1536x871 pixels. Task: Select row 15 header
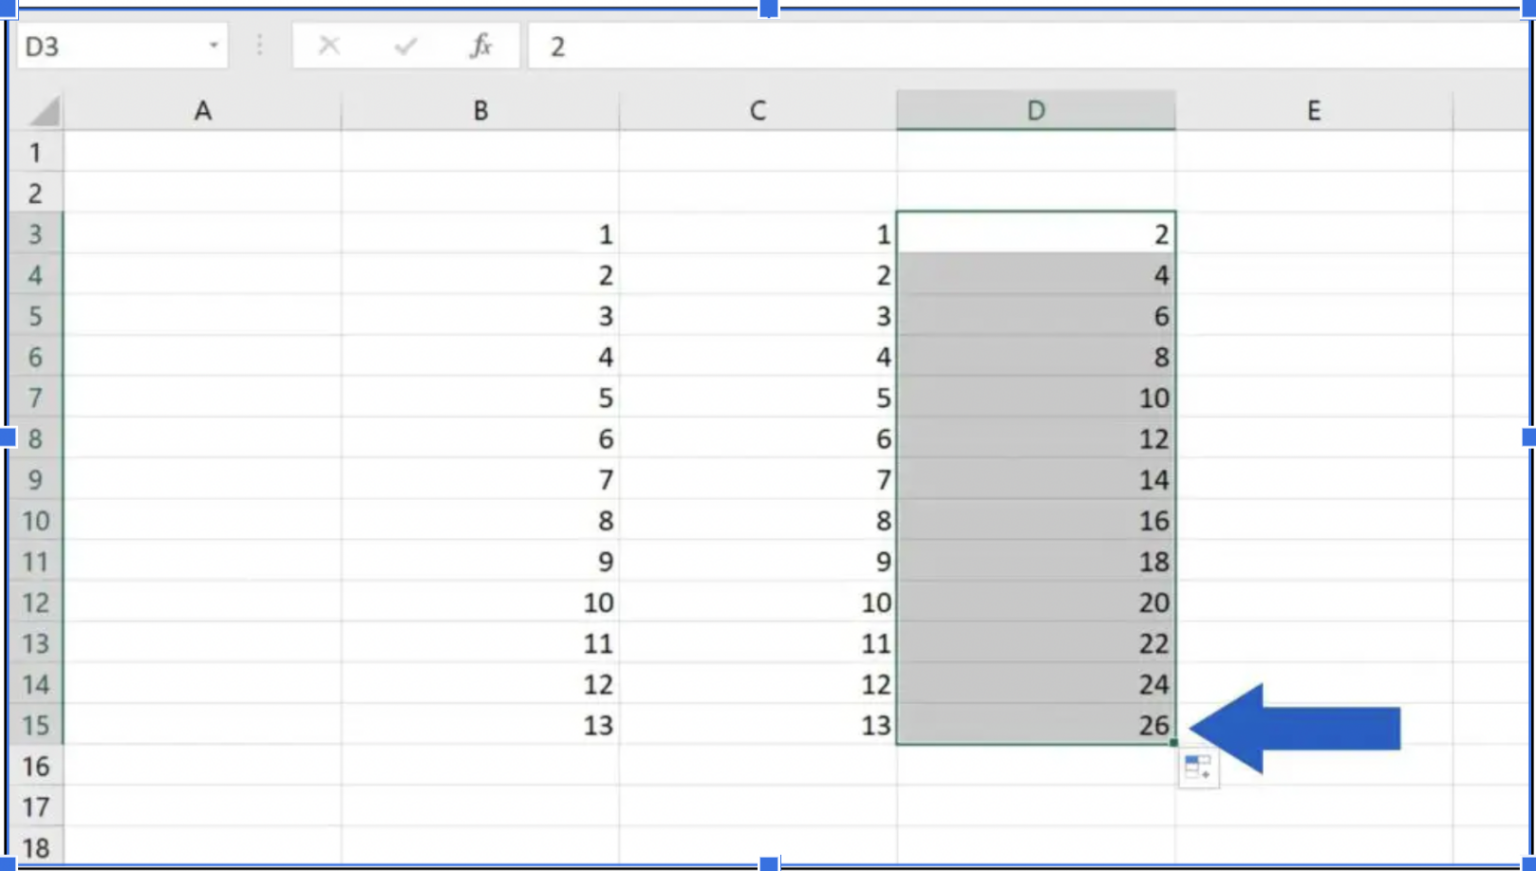point(37,725)
